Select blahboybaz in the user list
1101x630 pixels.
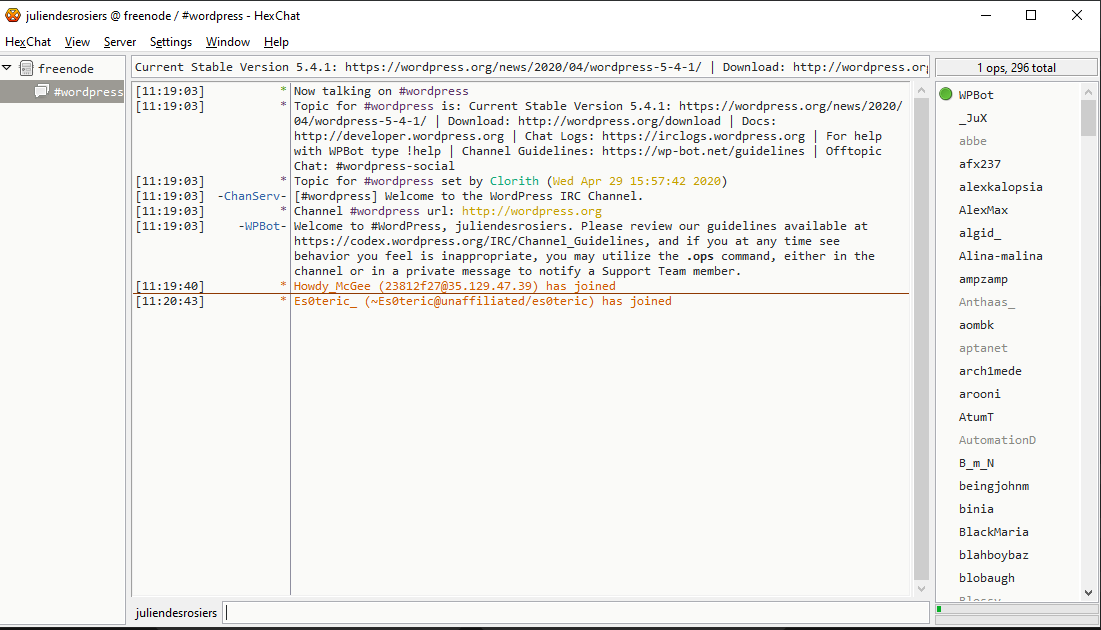tap(994, 555)
